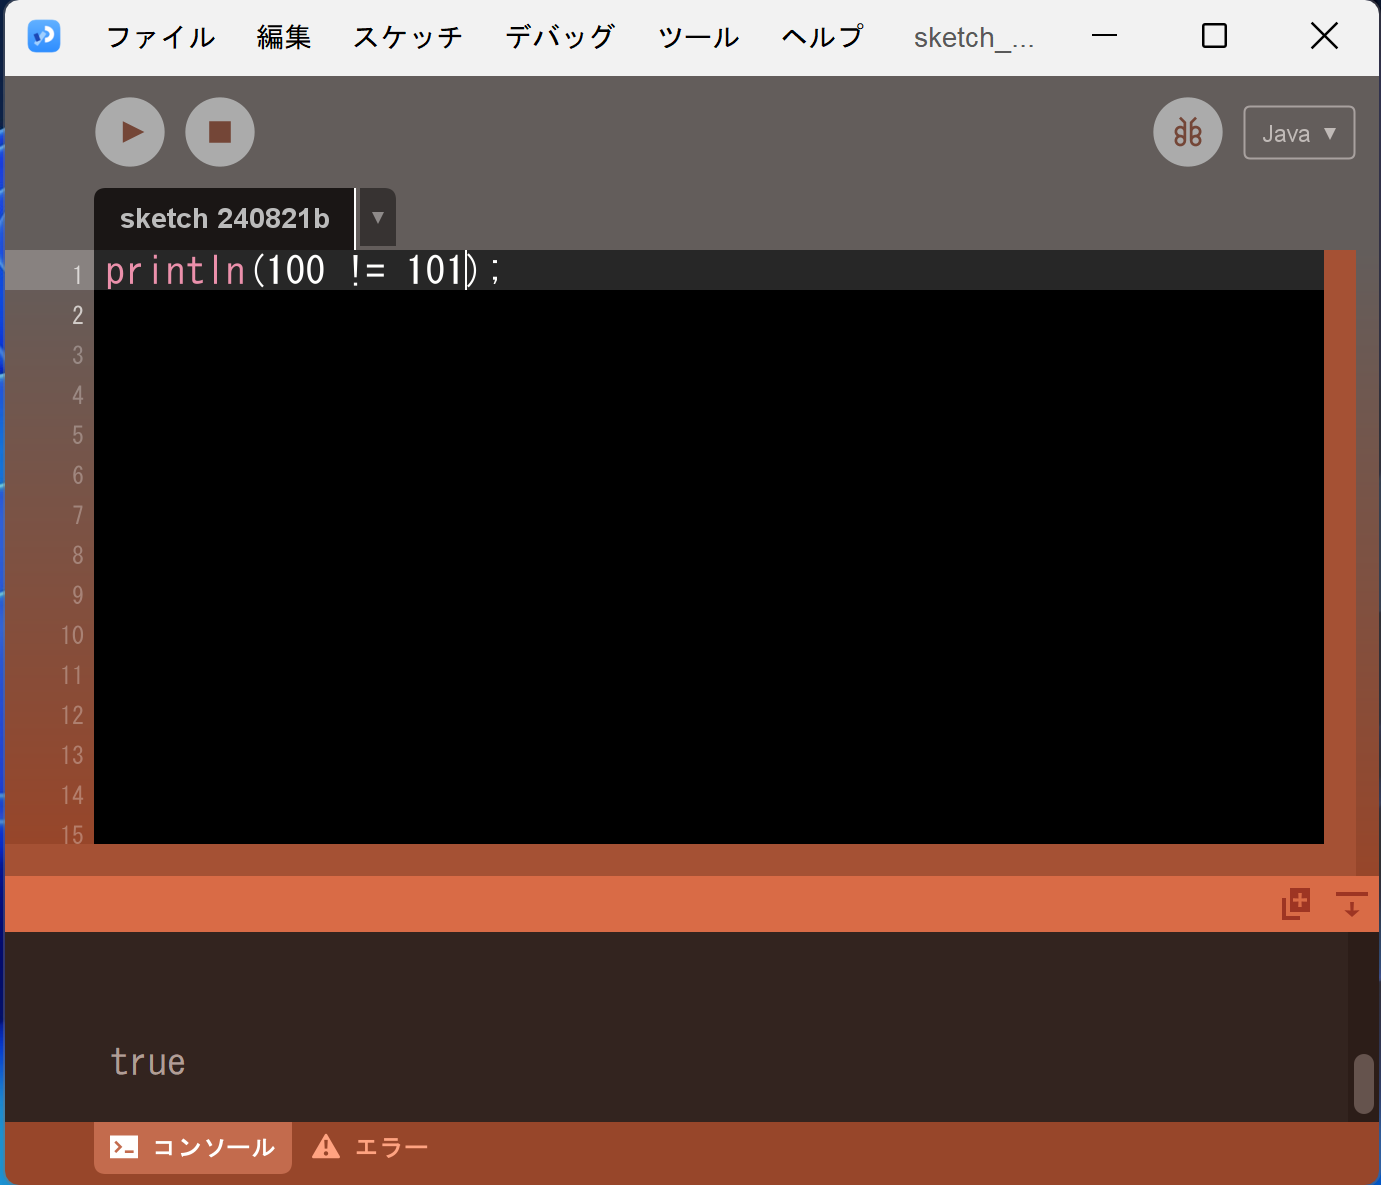
Task: Switch to the エラー tab
Action: 370,1147
